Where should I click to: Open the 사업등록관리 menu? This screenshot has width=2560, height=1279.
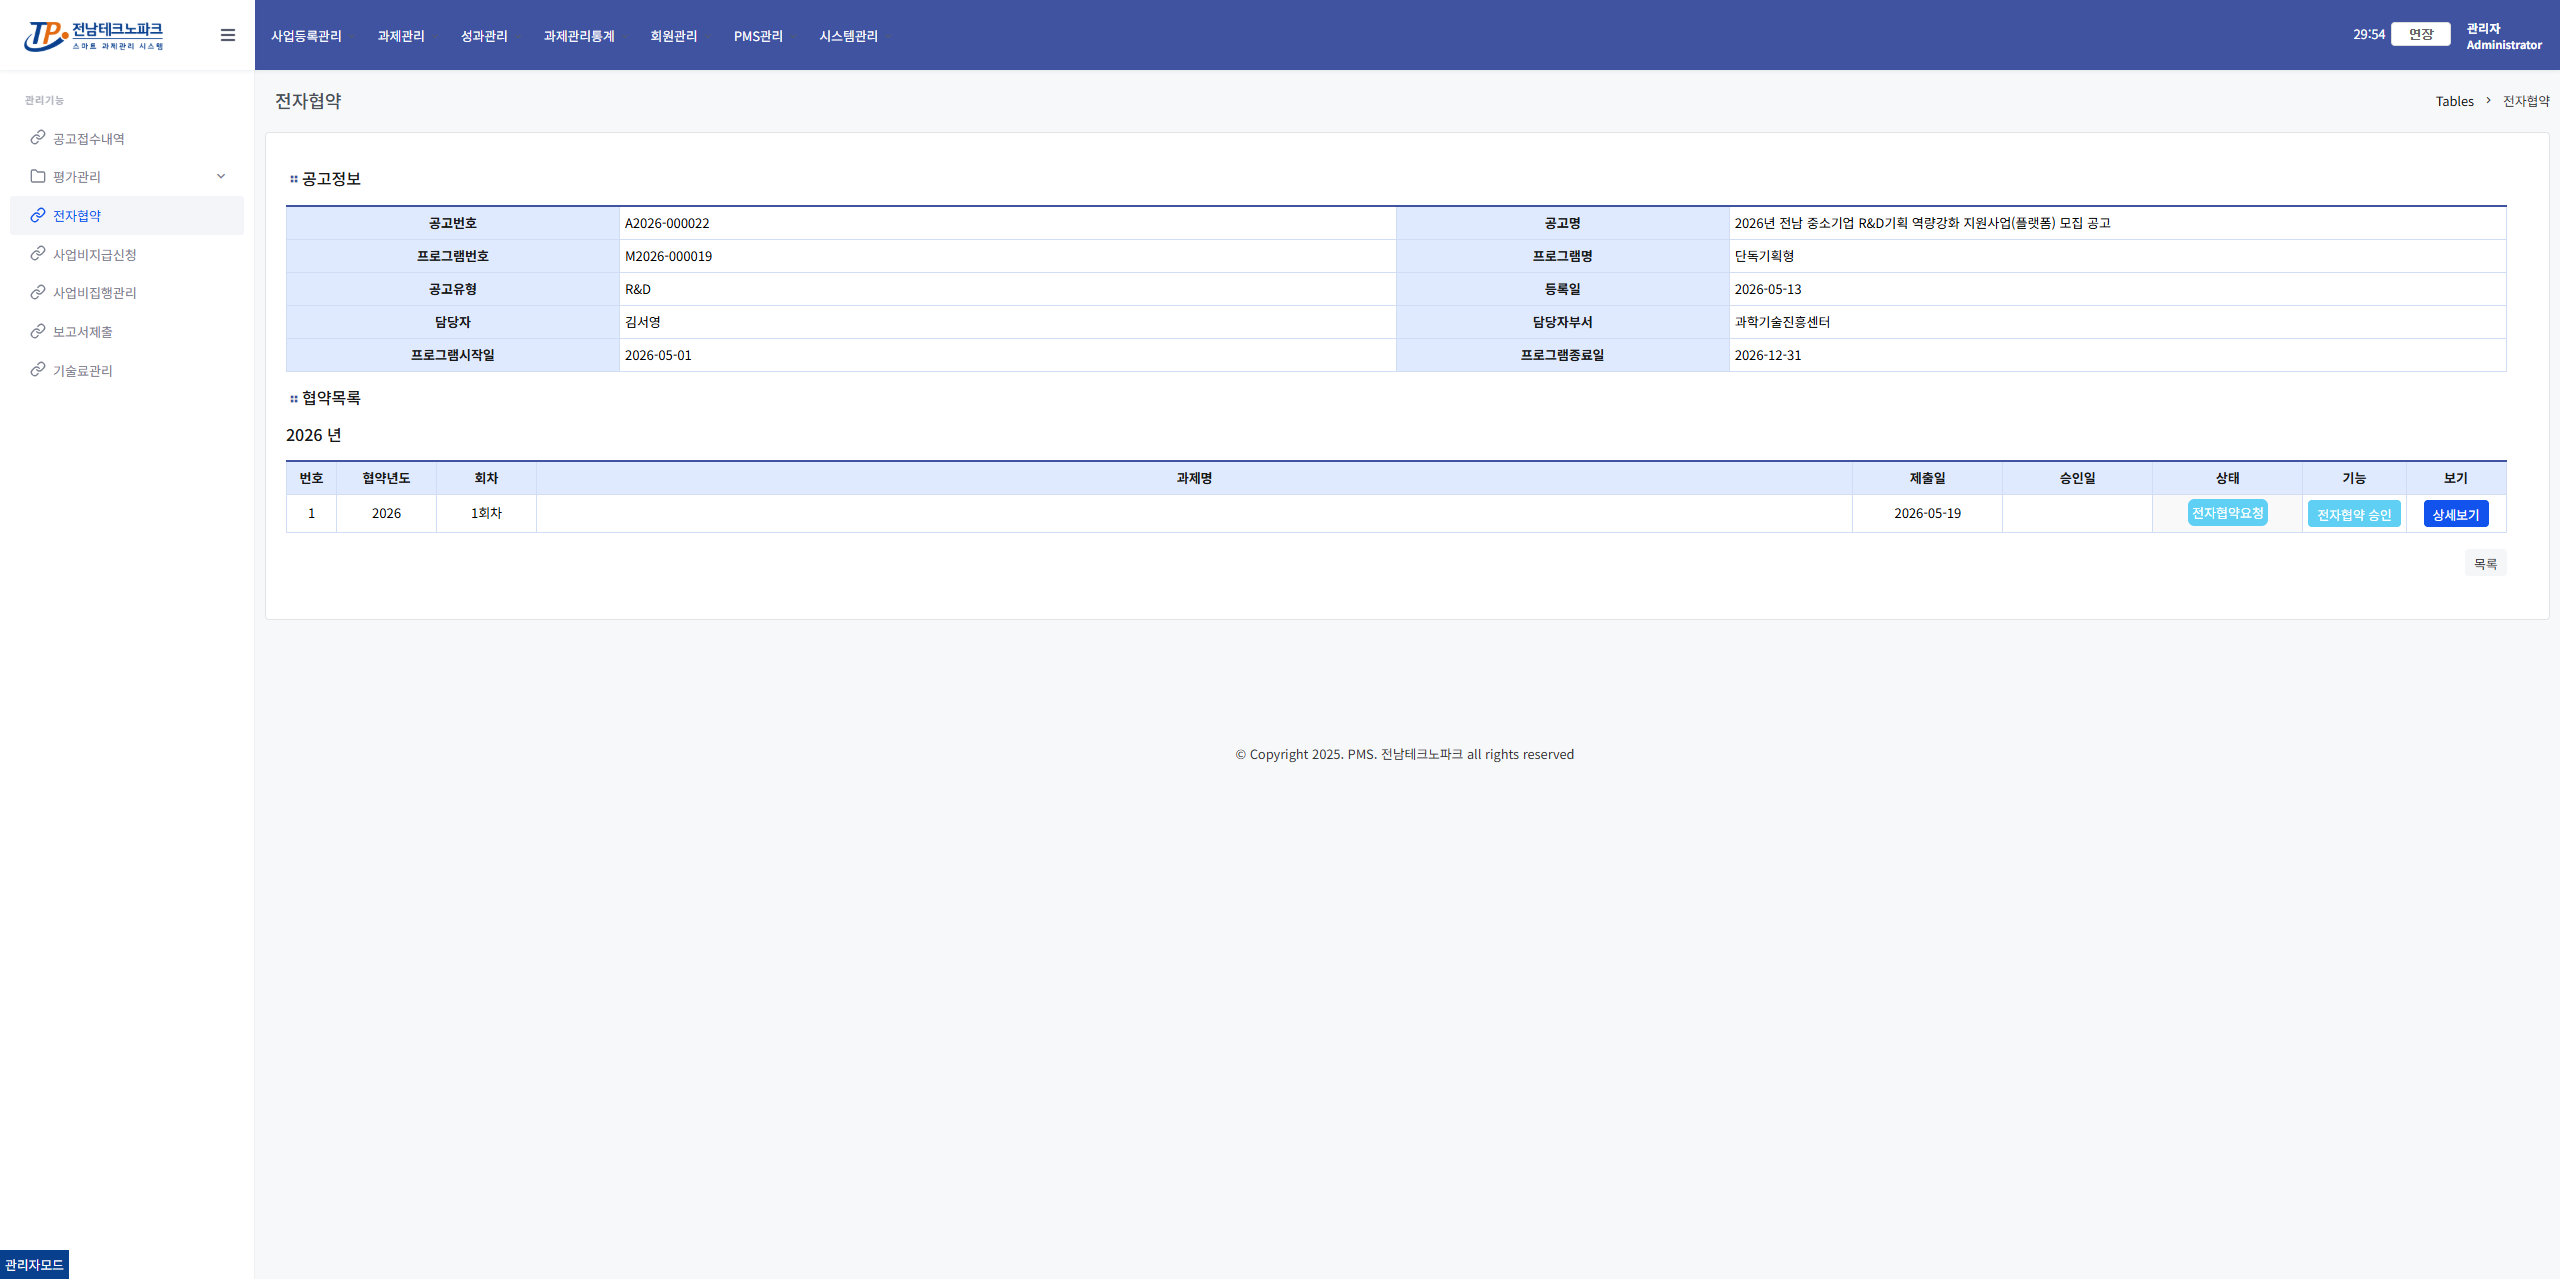click(306, 36)
